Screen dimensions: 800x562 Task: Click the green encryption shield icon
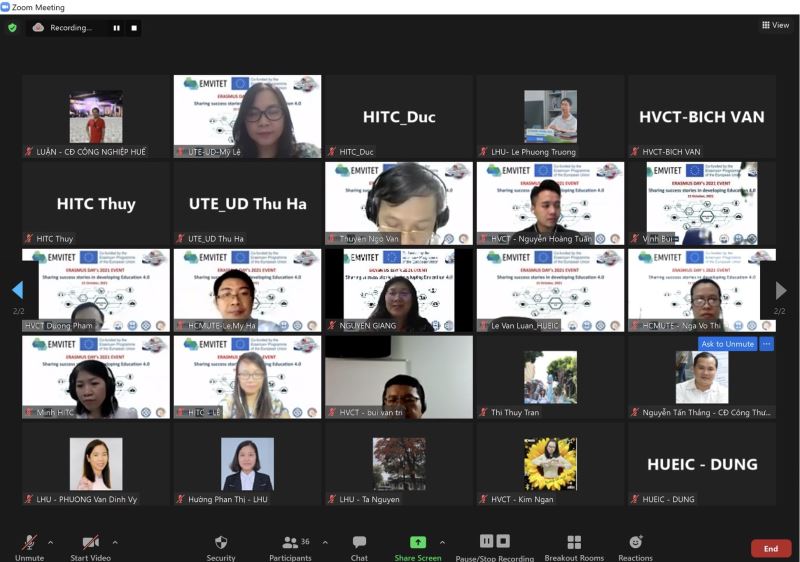coord(12,28)
